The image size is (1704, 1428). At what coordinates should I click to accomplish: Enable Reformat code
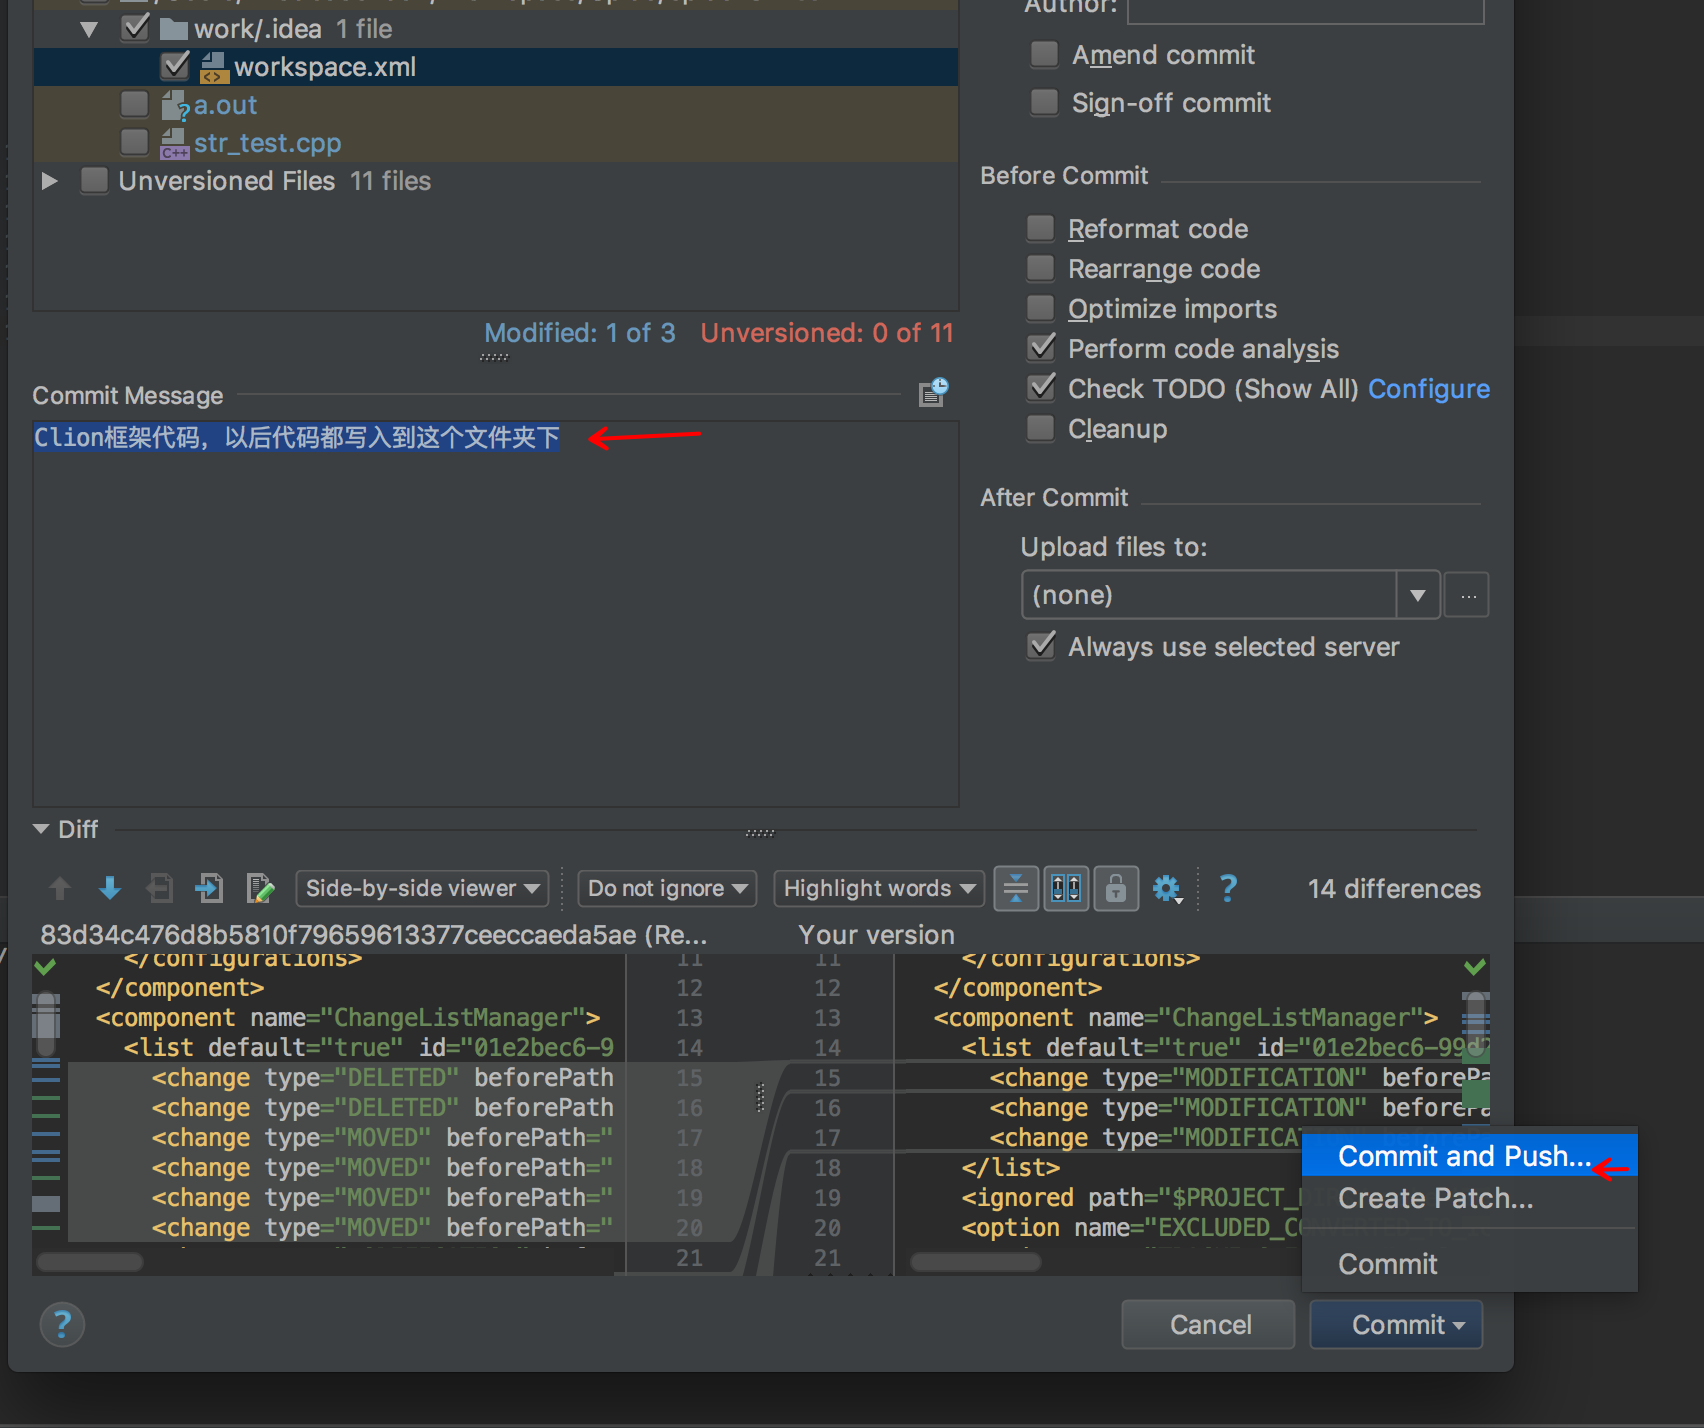pos(1041,229)
